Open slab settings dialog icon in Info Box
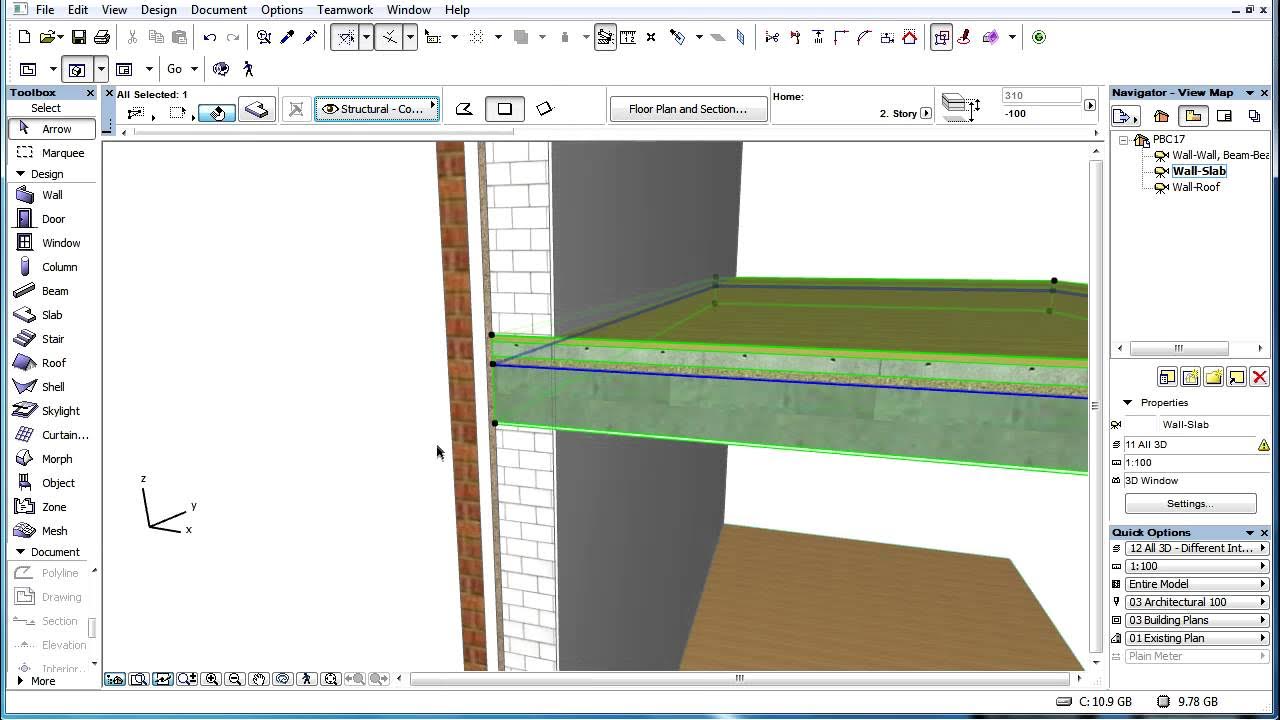The width and height of the screenshot is (1280, 720). point(257,109)
